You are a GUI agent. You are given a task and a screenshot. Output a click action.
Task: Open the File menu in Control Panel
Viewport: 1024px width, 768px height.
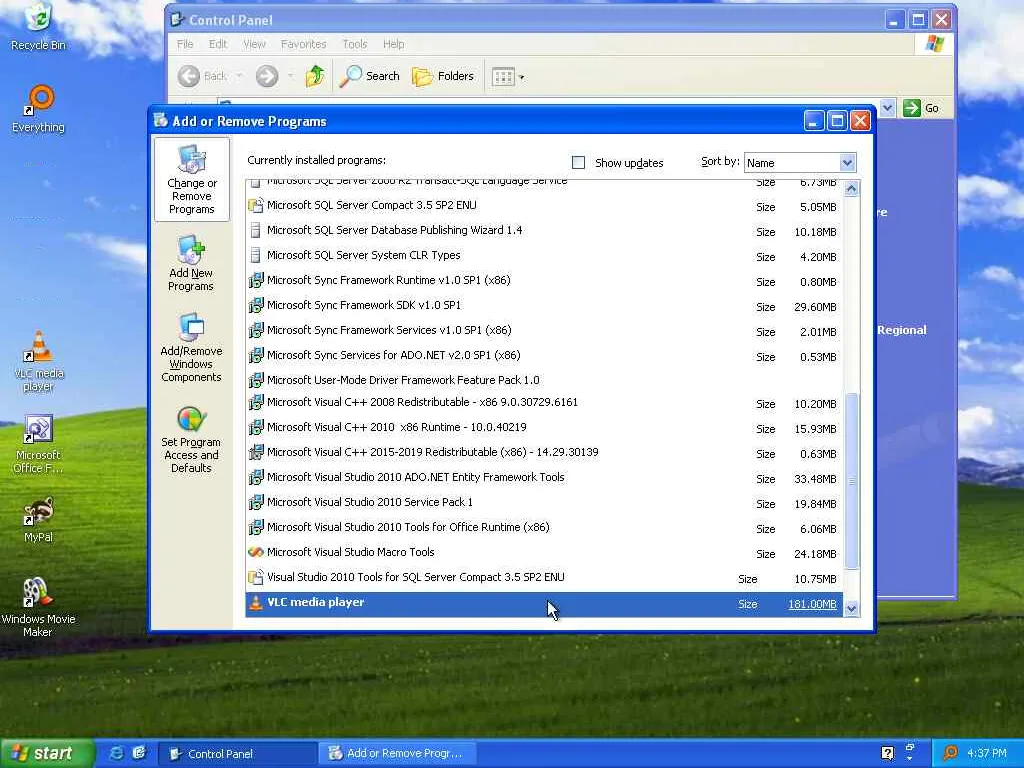185,44
